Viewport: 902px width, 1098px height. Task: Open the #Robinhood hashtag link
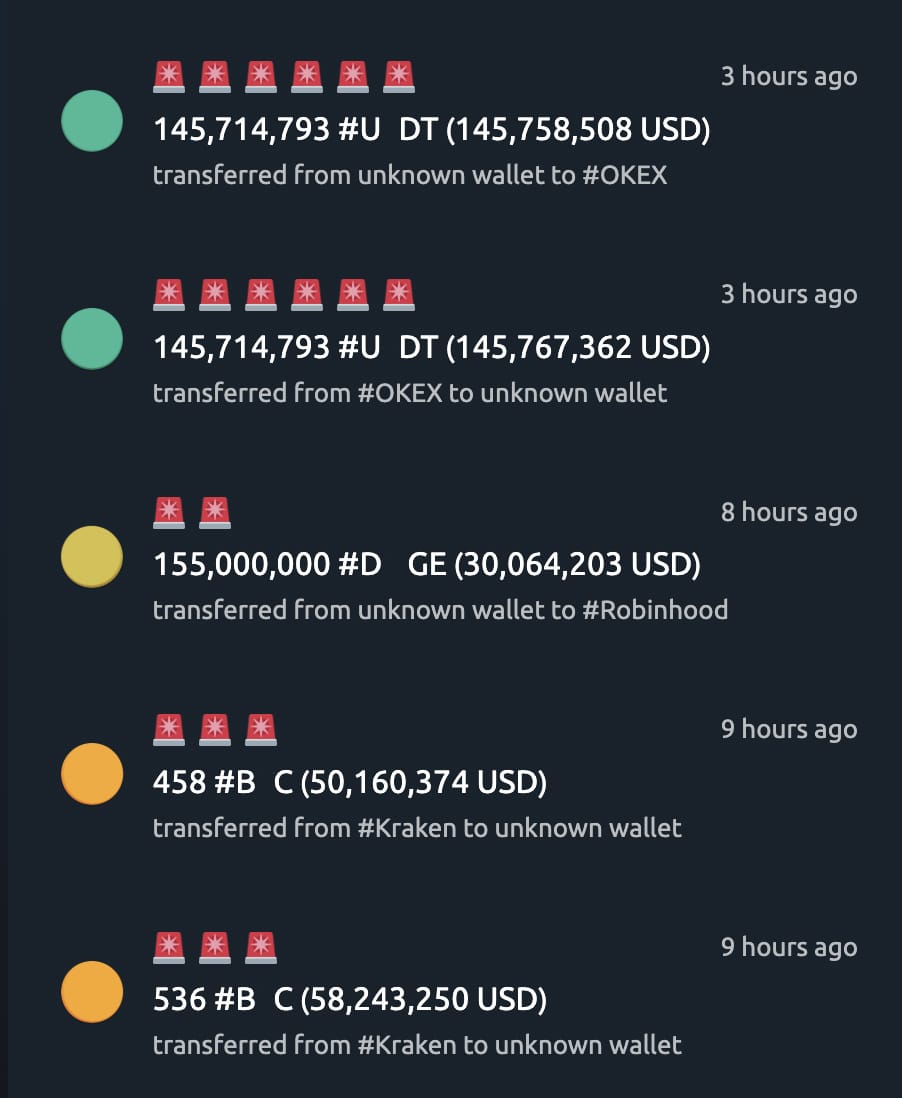click(x=655, y=610)
